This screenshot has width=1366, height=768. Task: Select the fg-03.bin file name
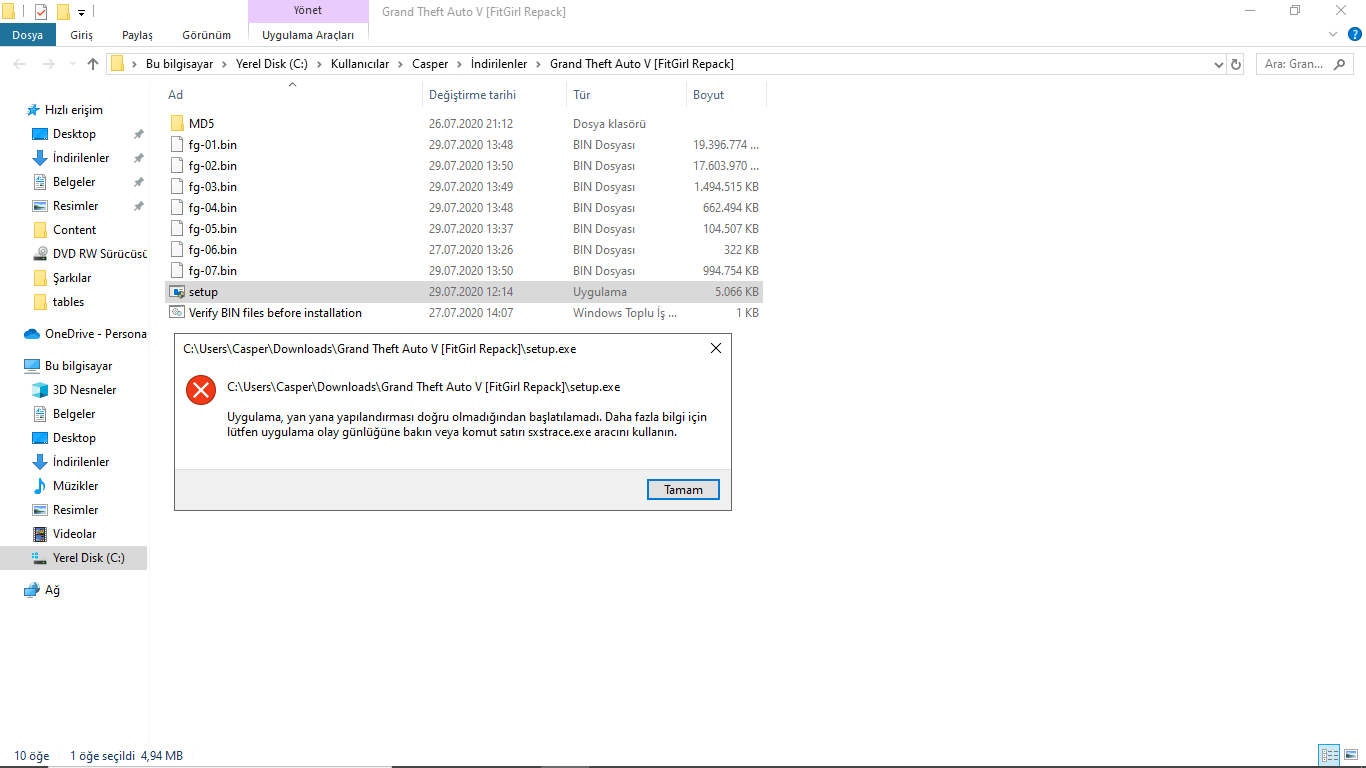213,187
